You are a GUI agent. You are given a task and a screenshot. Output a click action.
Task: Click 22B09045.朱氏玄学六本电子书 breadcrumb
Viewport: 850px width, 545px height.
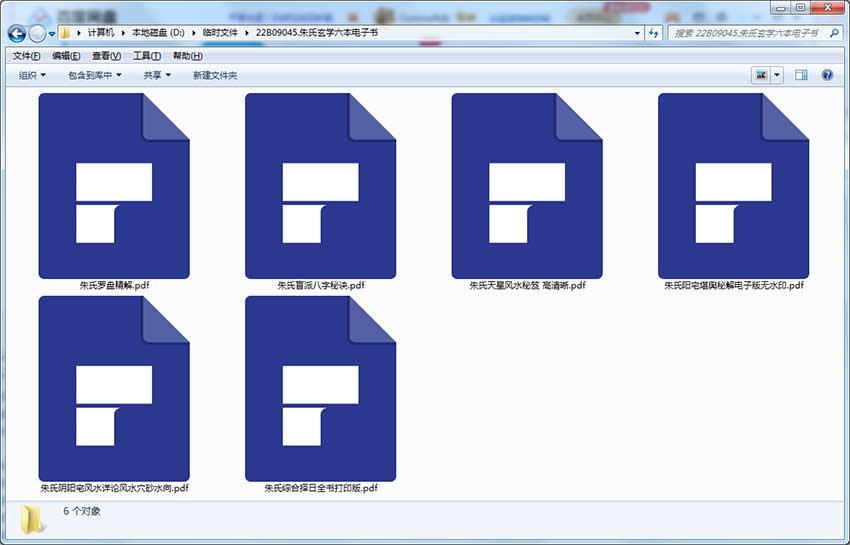[317, 33]
